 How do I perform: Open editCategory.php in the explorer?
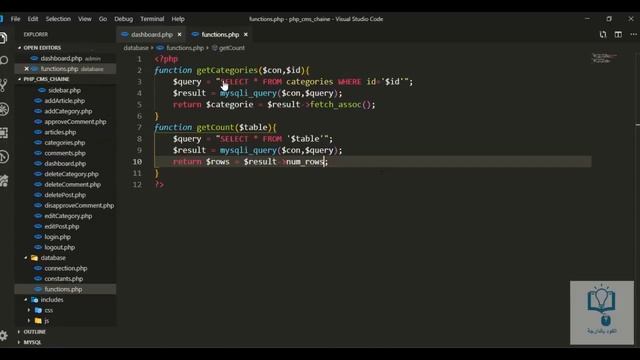tap(68, 216)
